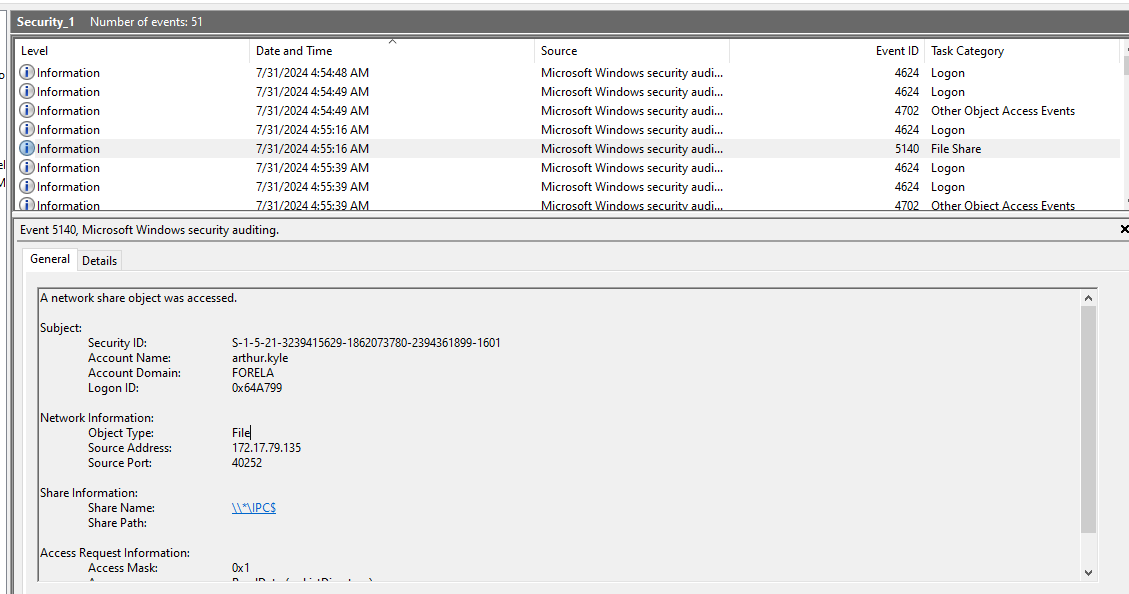Click the event detail vertical scrollbar thumb
This screenshot has width=1129, height=594.
(x=1088, y=420)
